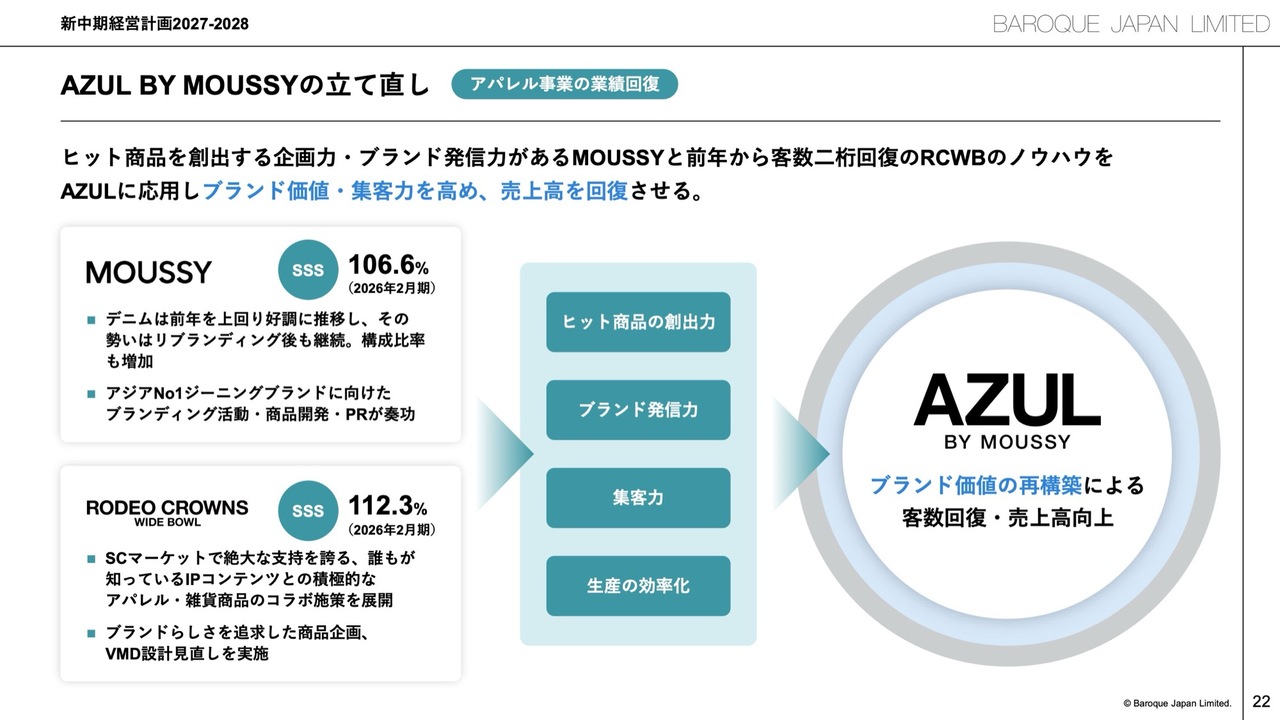
Task: Click the SSS circle in the MOUSSY card
Action: [308, 270]
